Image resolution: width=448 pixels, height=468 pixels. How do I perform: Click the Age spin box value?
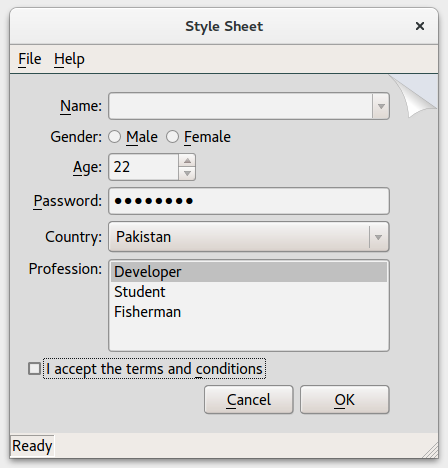coord(144,167)
